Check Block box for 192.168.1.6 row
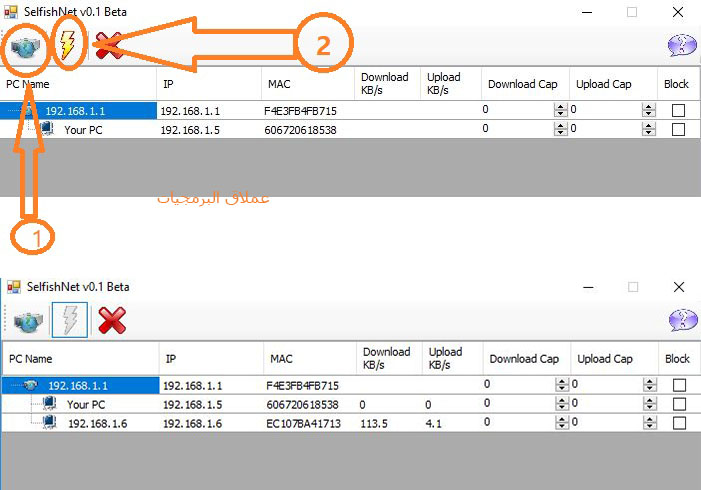Image resolution: width=701 pixels, height=490 pixels. [x=679, y=423]
